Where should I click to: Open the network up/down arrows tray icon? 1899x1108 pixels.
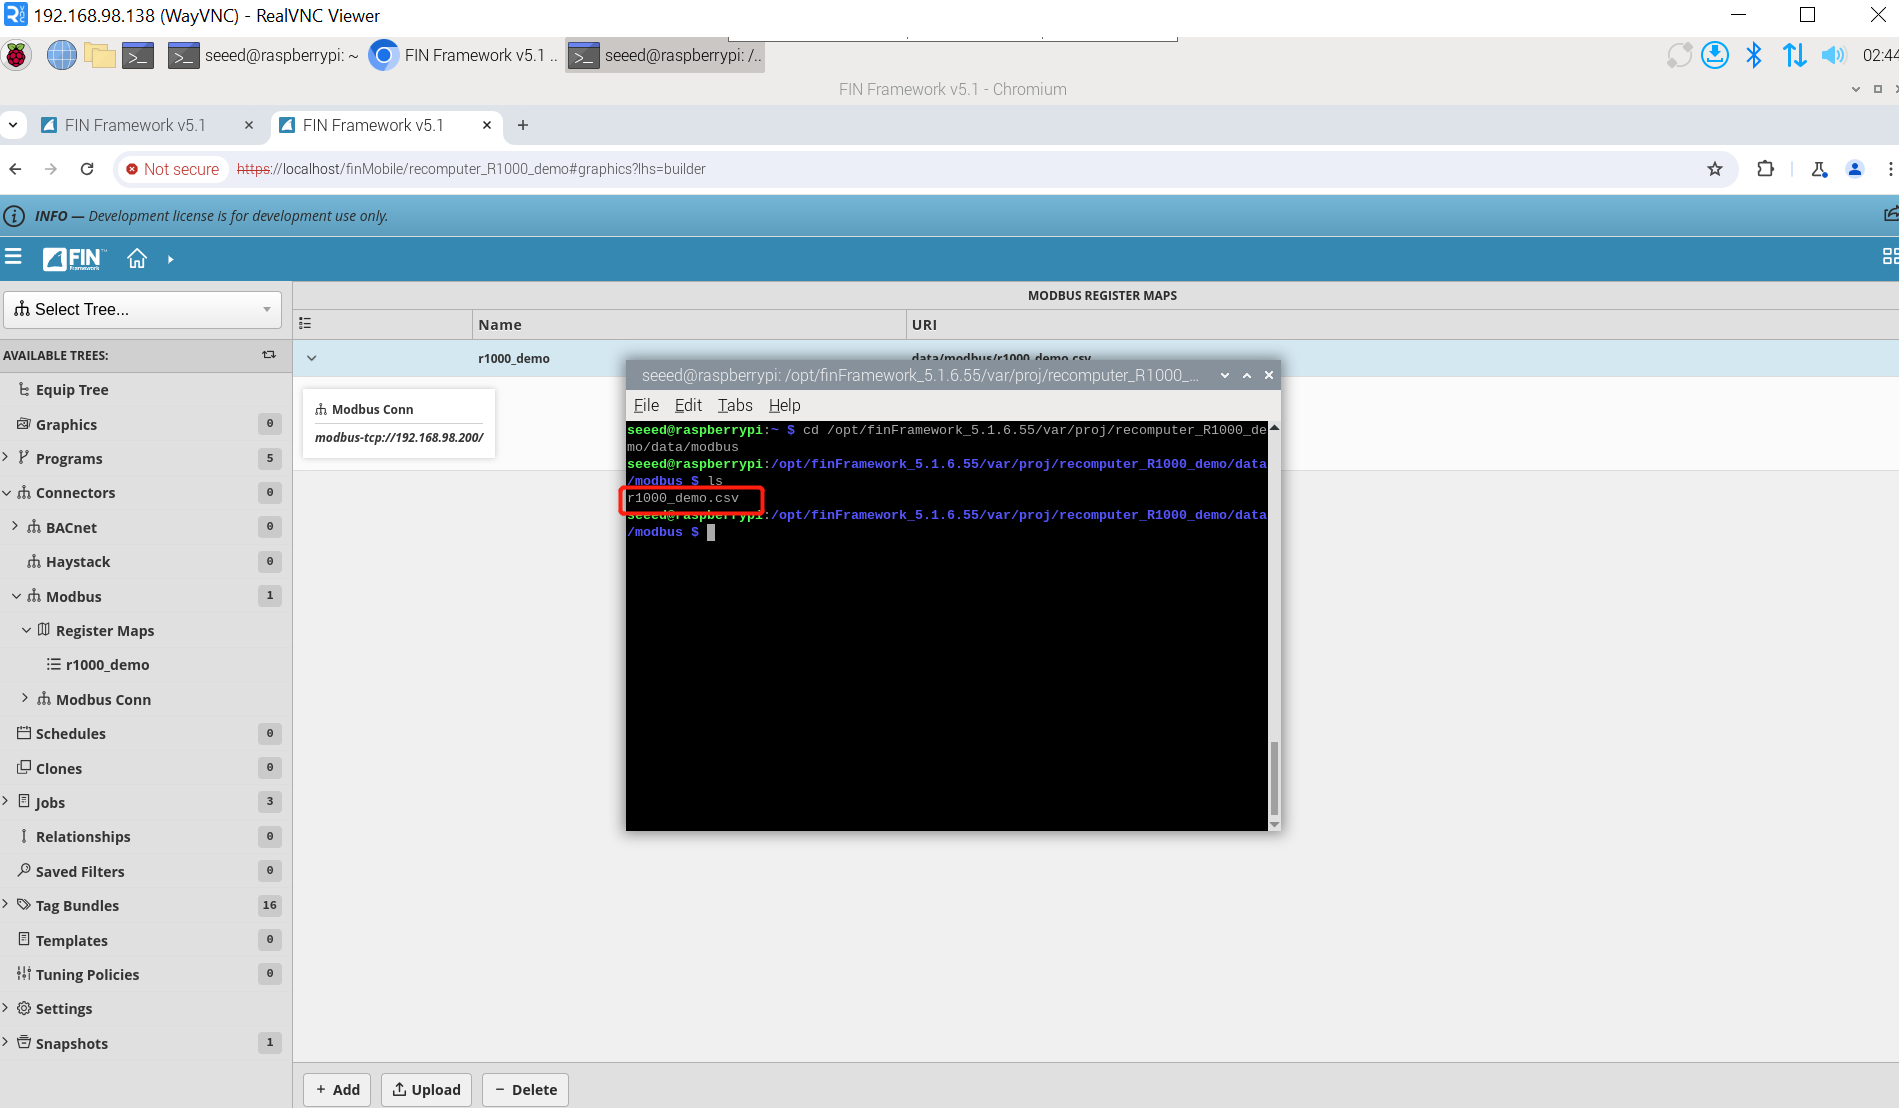coord(1794,55)
